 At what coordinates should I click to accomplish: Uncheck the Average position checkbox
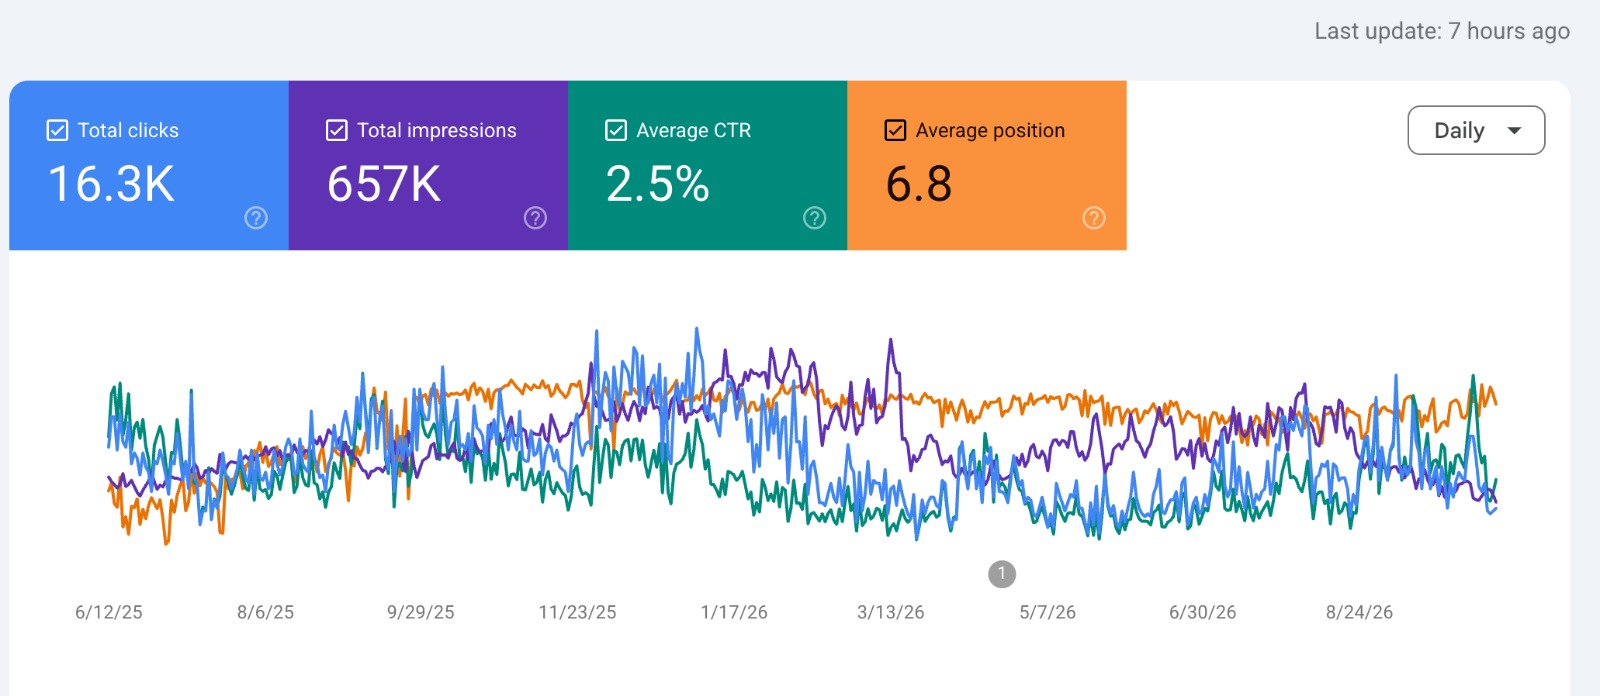point(895,130)
